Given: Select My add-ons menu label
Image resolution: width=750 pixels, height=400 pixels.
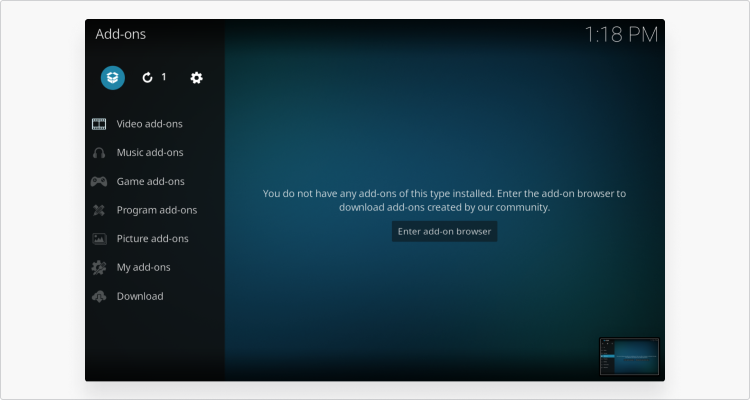Looking at the screenshot, I should point(143,267).
